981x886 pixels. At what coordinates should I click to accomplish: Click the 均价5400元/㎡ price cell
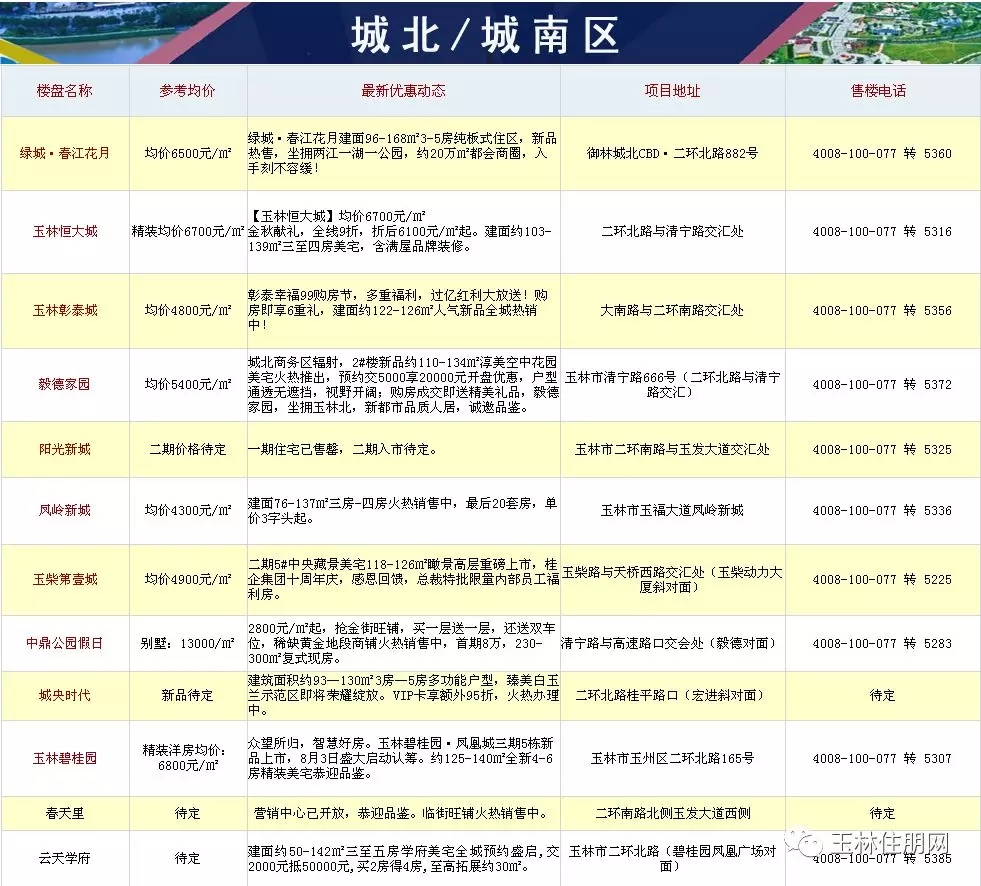188,384
